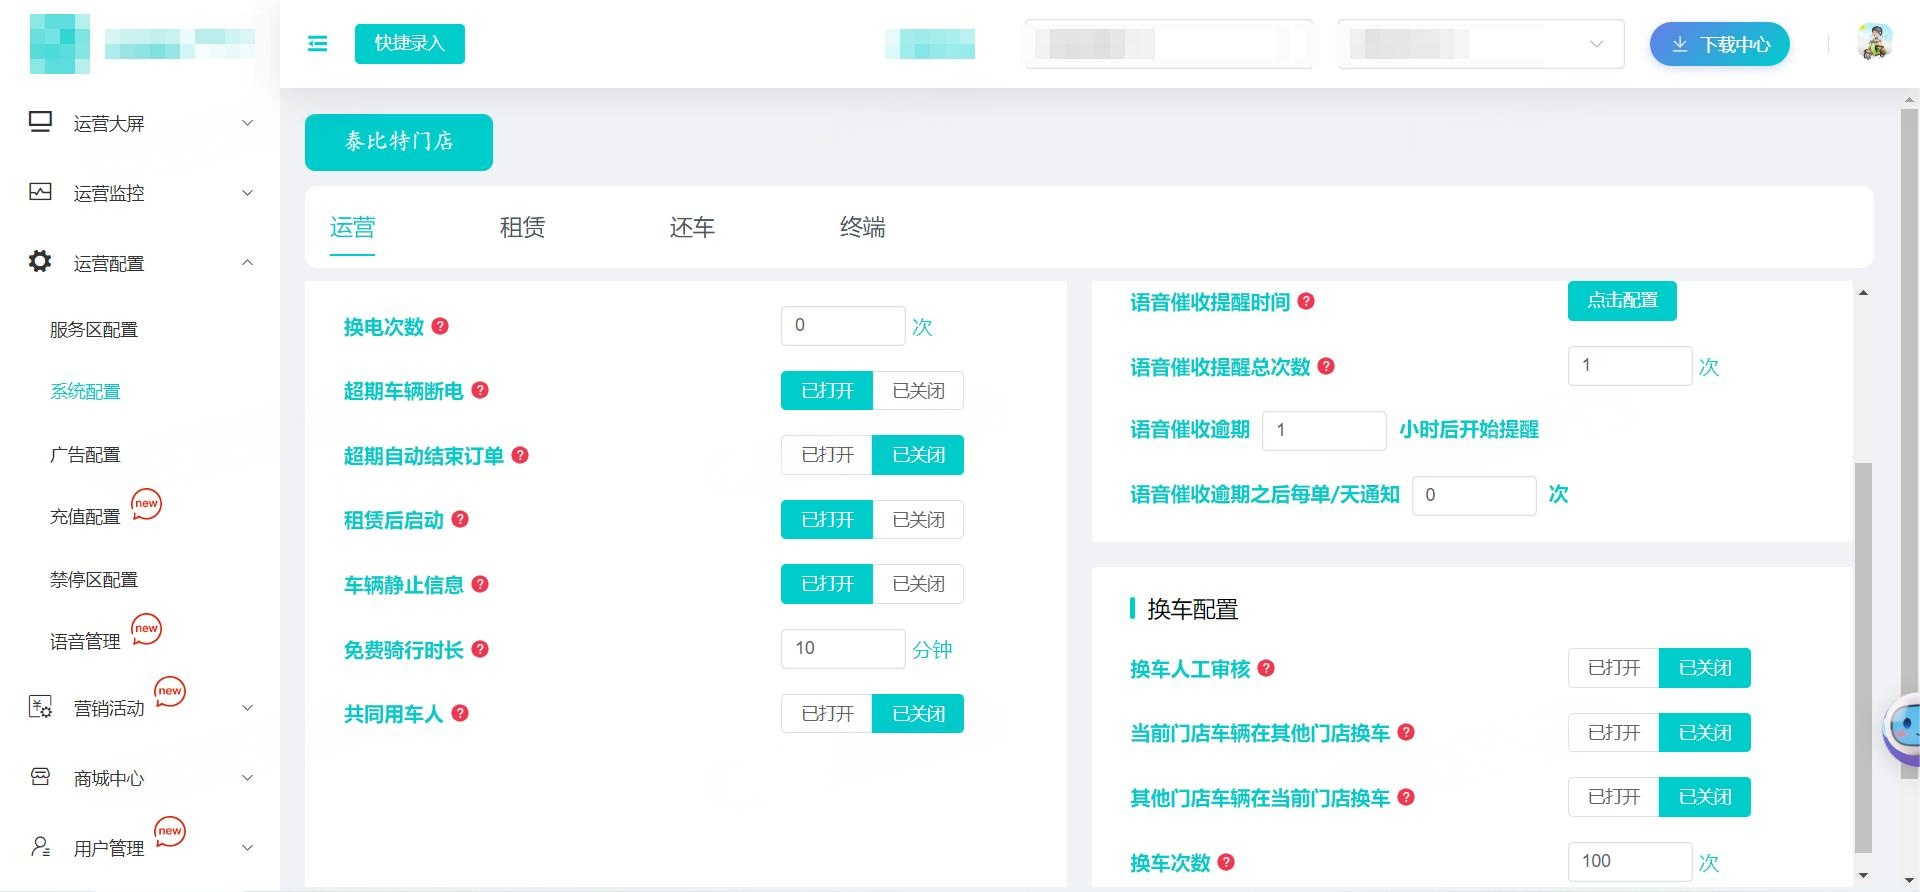Focus the 换电次数 input field
Screen dimensions: 1920x892
click(843, 325)
